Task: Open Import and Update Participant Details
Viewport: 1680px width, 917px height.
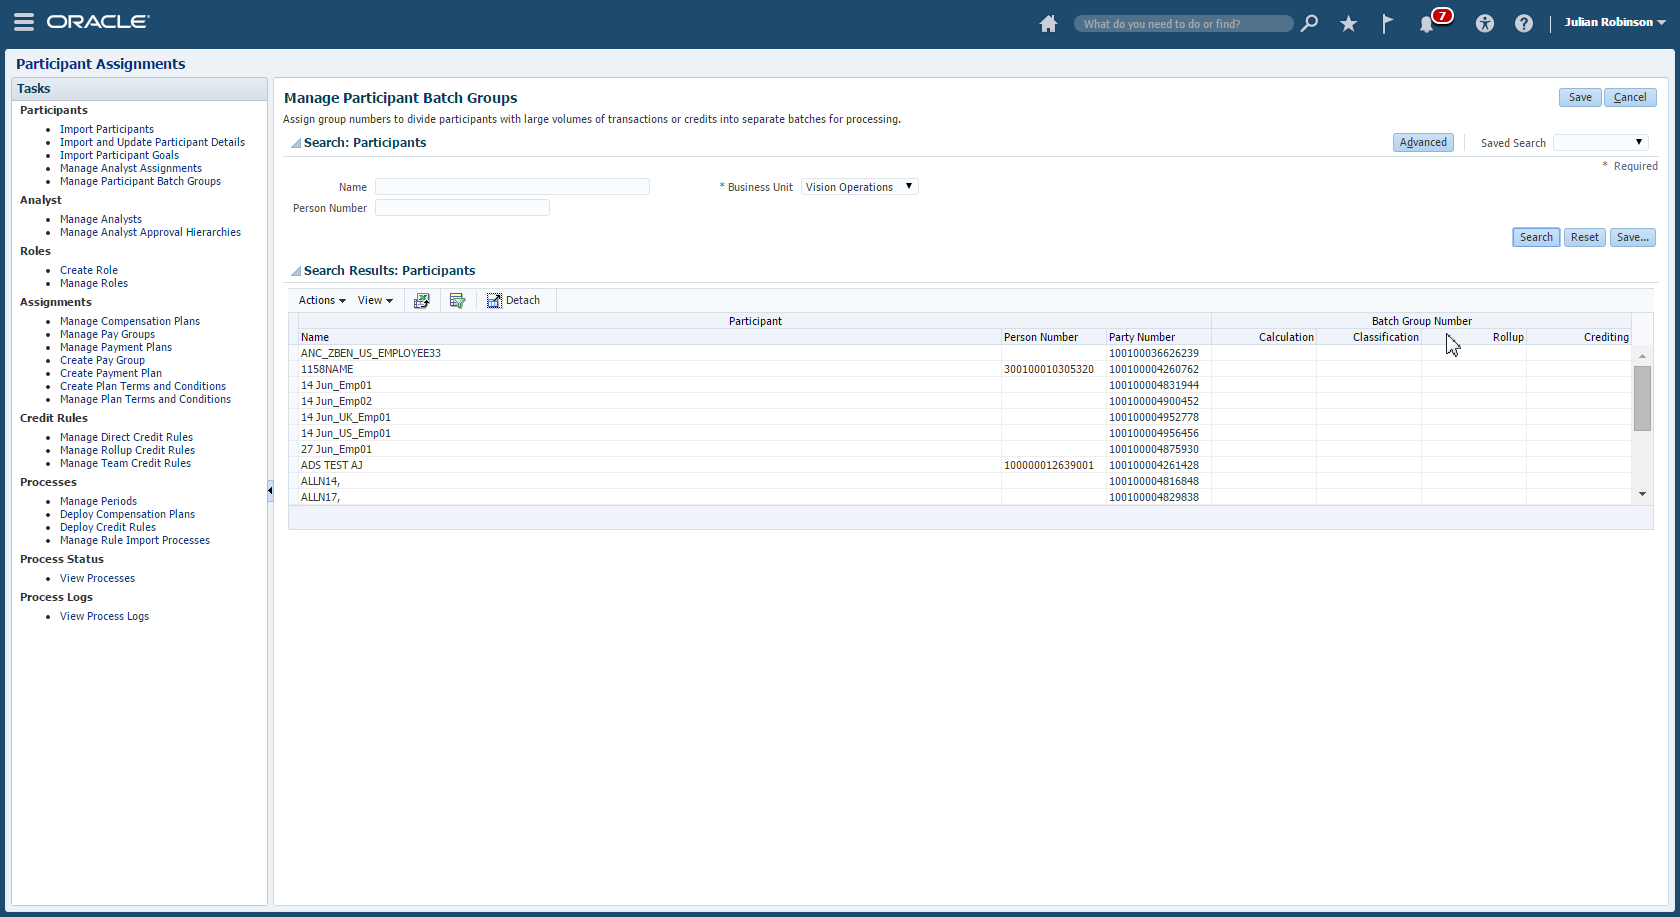Action: 152,142
